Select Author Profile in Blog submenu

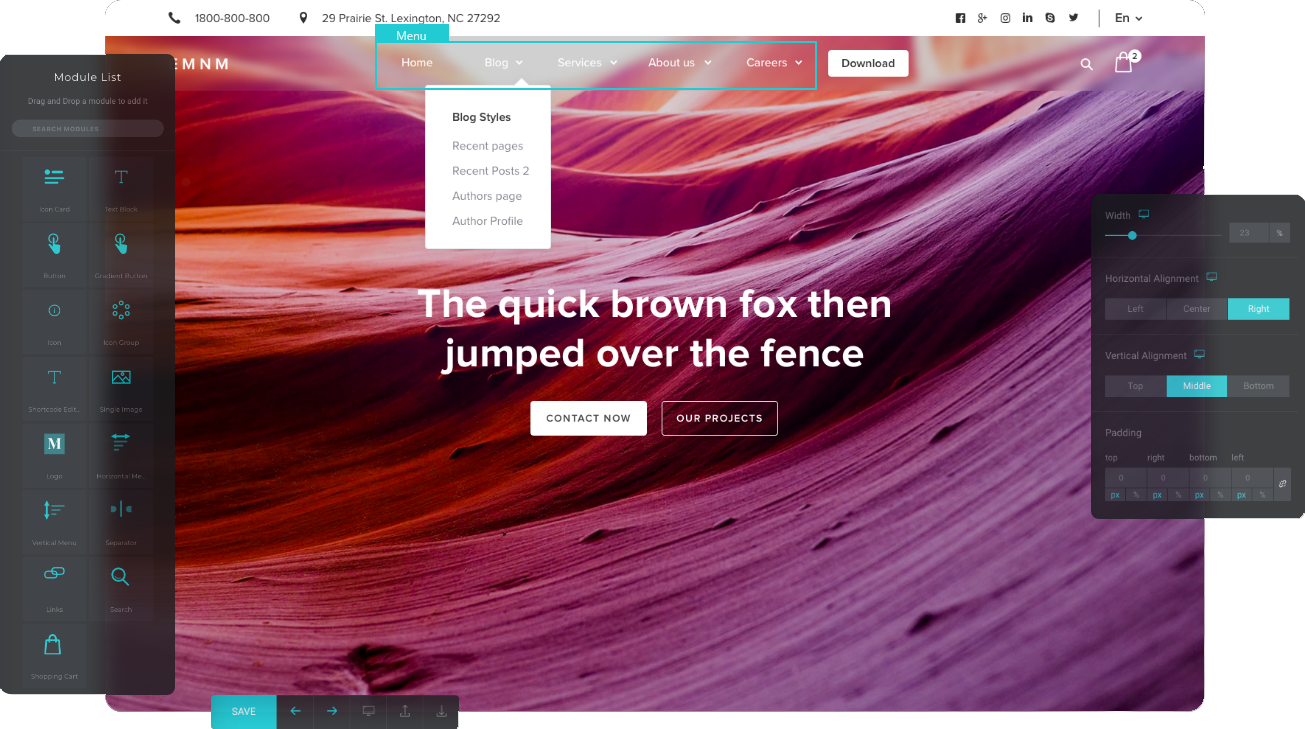click(487, 221)
